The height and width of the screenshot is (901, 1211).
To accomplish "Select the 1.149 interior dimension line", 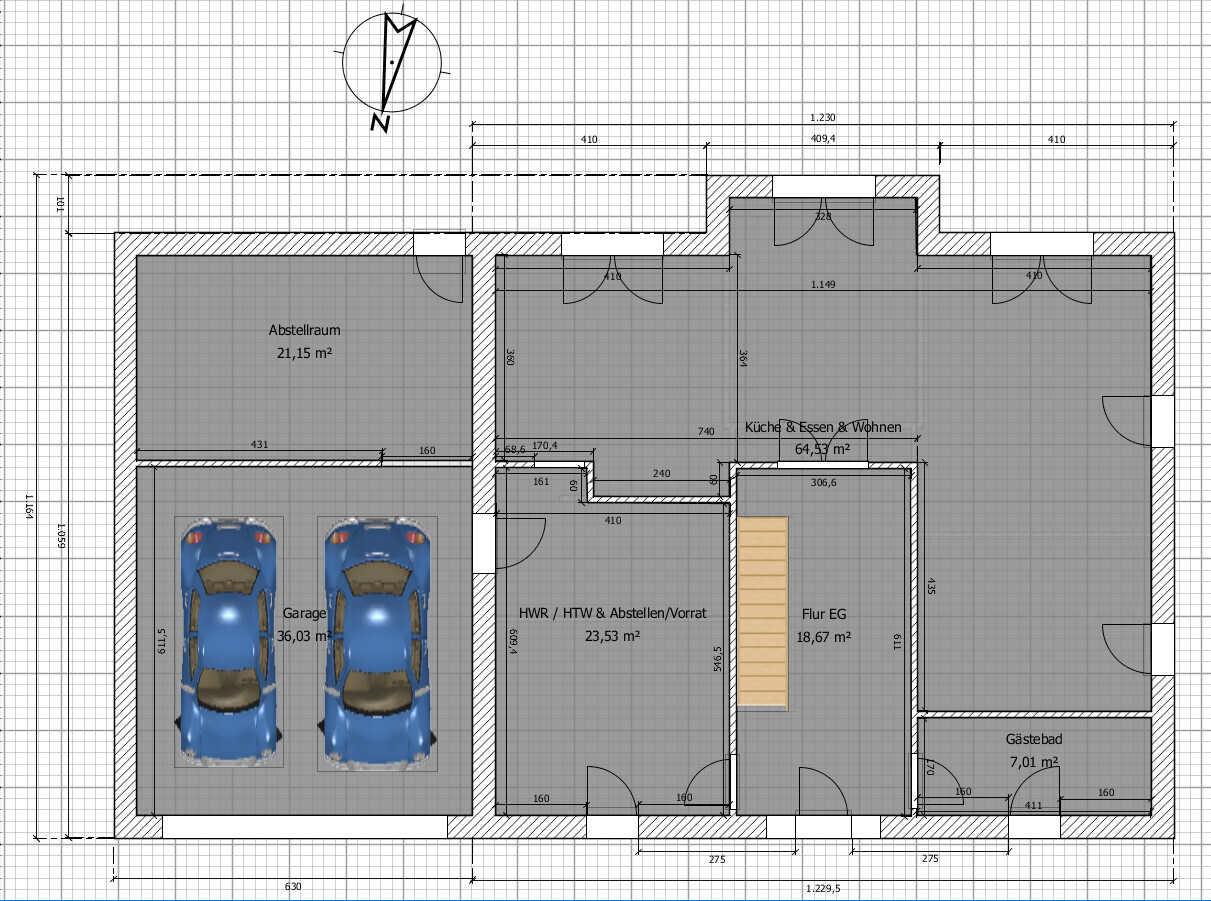I will tap(823, 285).
